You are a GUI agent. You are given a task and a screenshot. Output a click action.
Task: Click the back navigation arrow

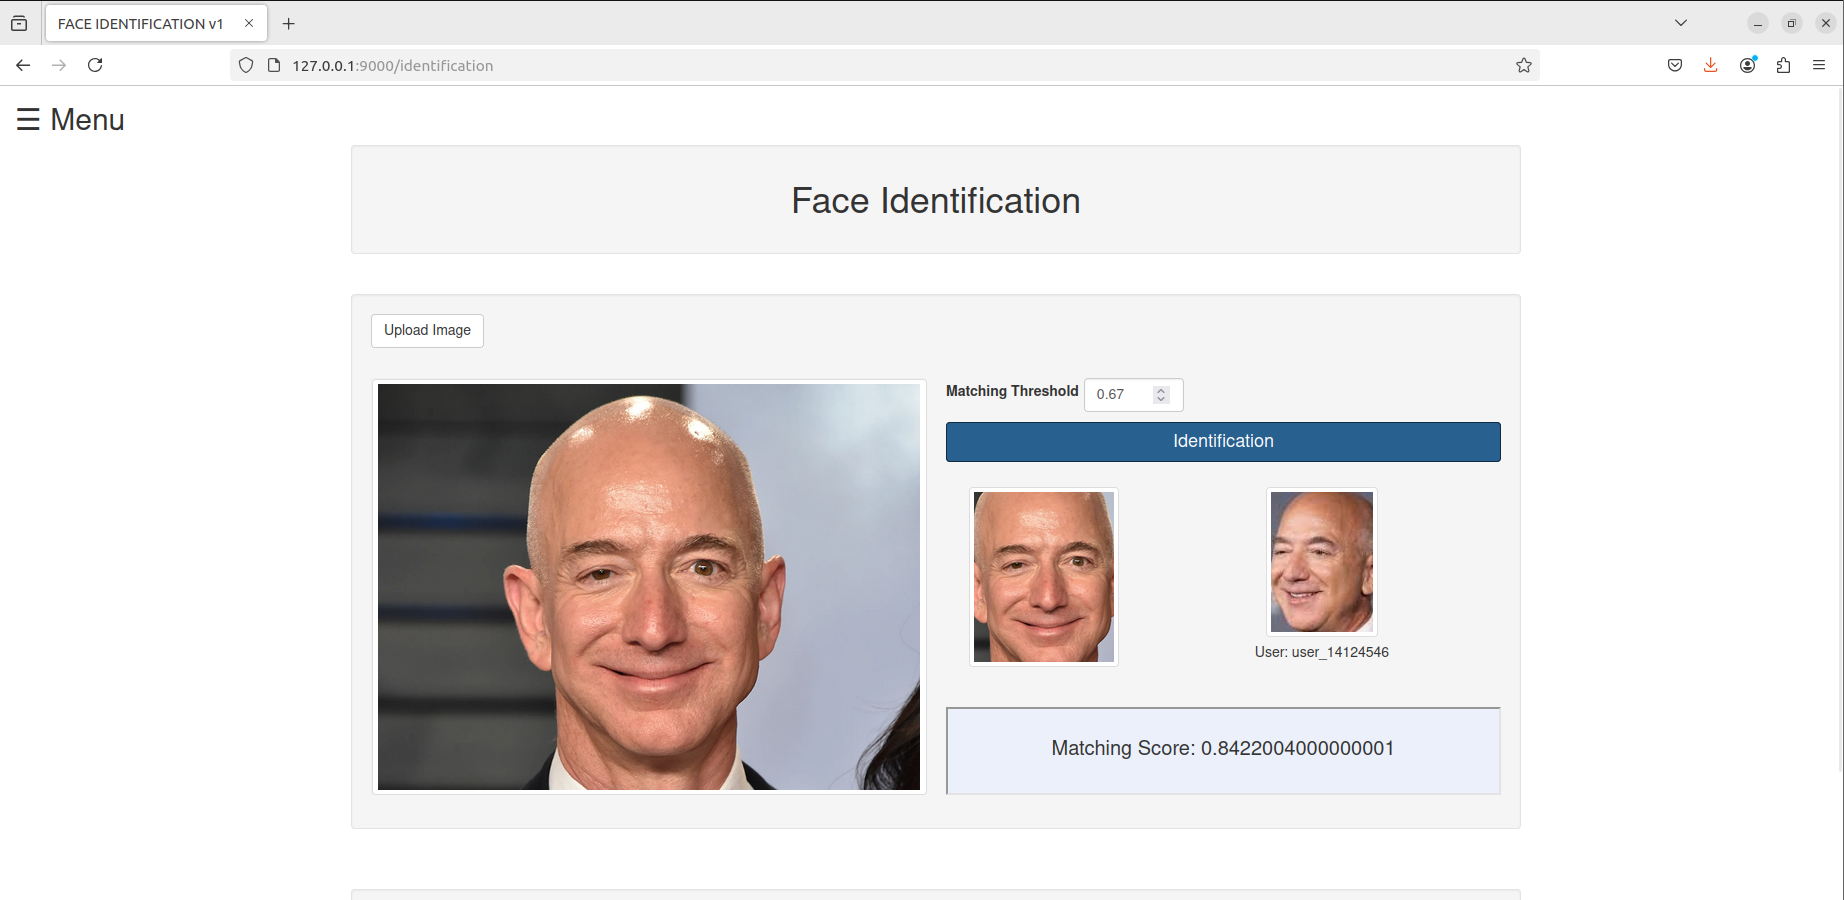(x=23, y=65)
